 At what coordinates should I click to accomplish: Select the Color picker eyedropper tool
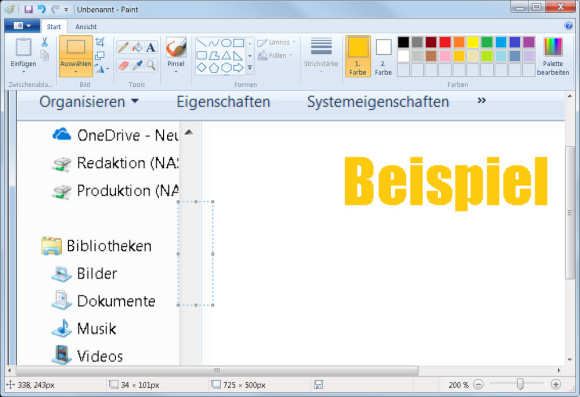click(x=137, y=65)
